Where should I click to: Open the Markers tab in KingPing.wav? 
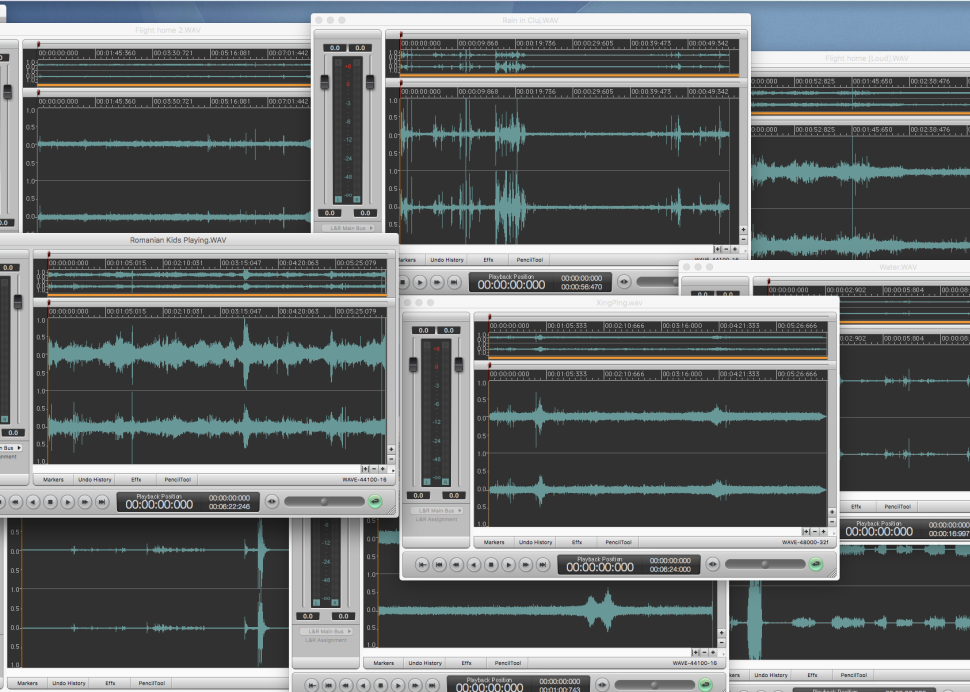(x=494, y=542)
